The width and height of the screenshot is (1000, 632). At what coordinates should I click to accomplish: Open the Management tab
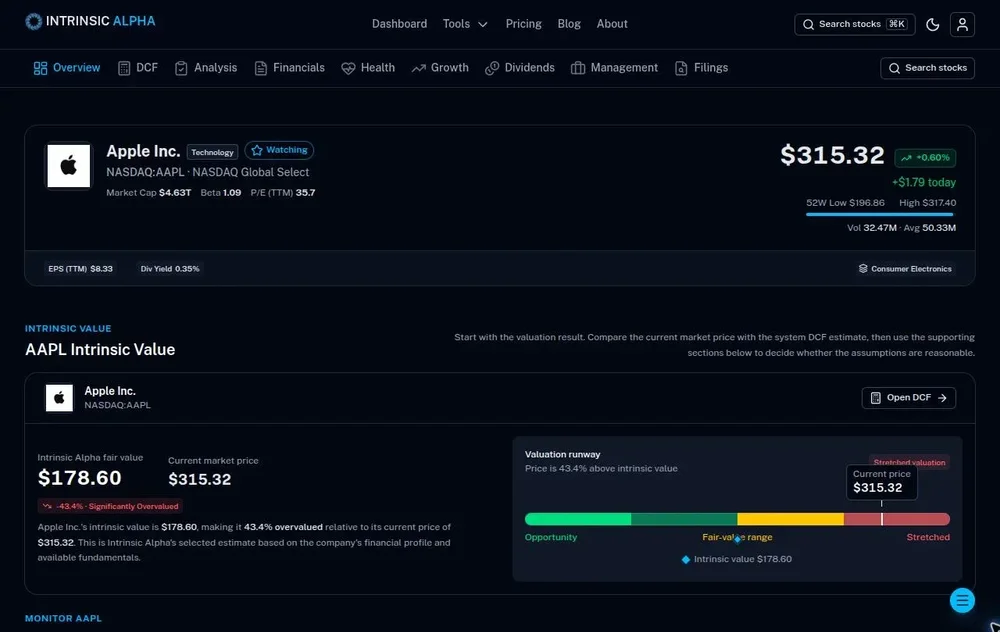pos(614,68)
